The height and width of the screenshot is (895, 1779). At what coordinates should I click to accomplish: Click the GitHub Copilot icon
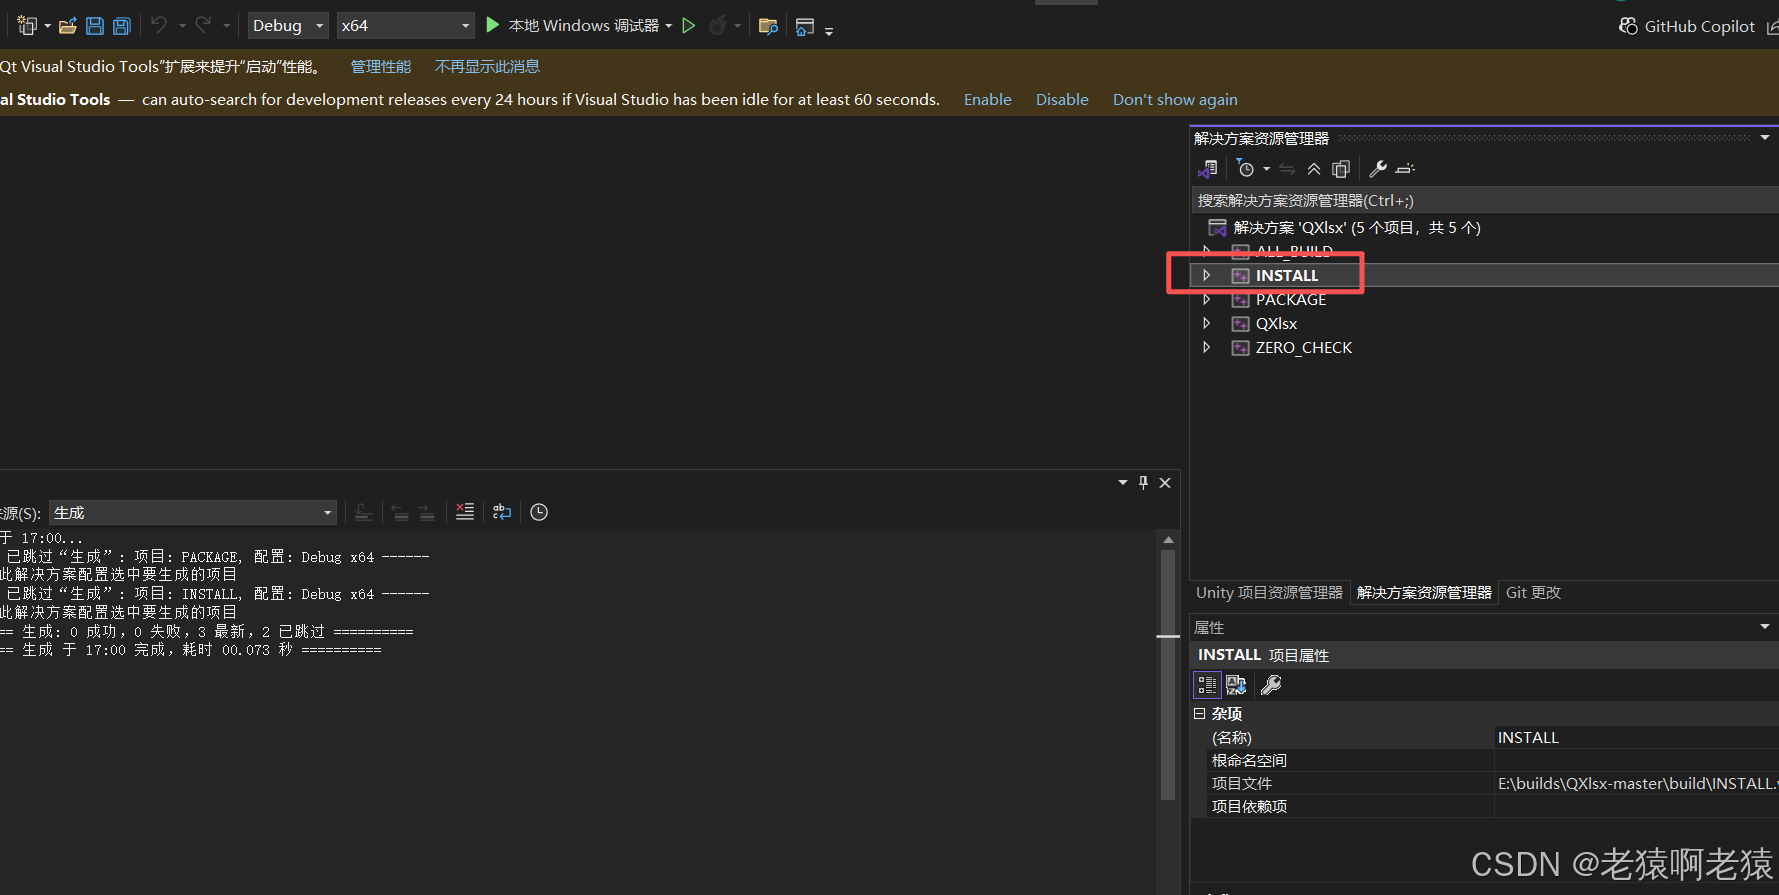1628,26
